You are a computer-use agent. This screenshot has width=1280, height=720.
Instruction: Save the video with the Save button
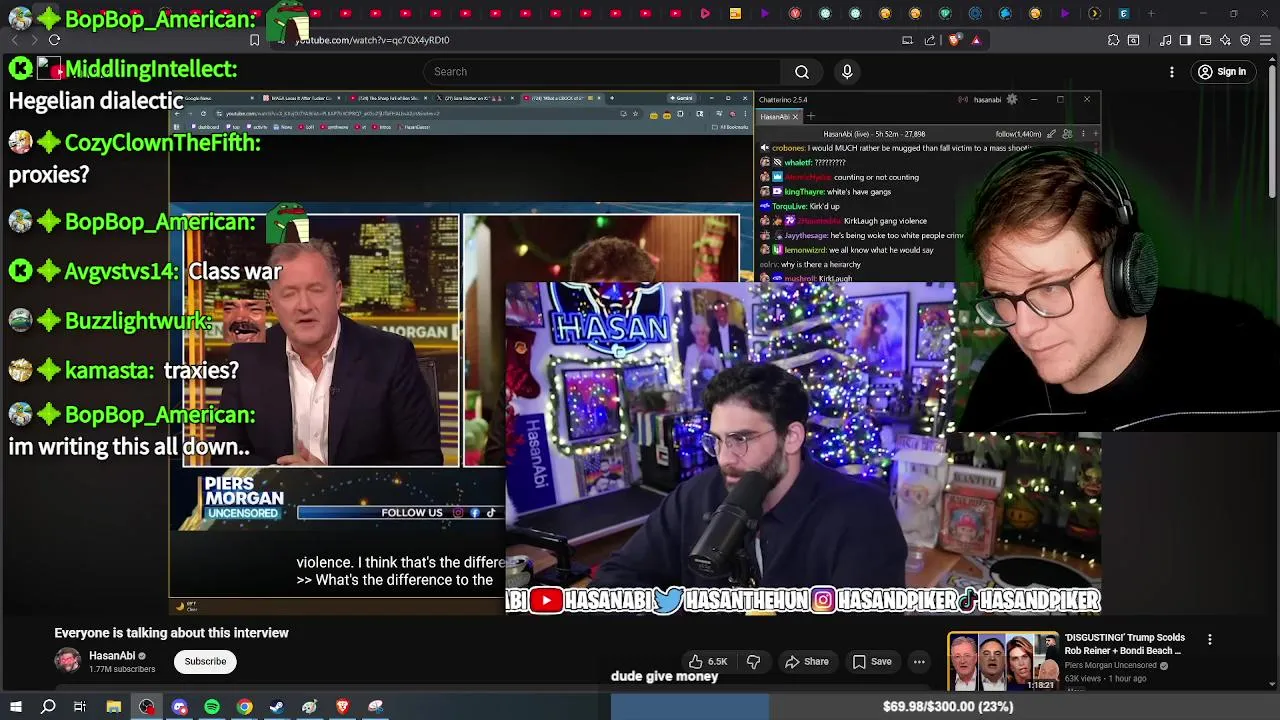(872, 661)
